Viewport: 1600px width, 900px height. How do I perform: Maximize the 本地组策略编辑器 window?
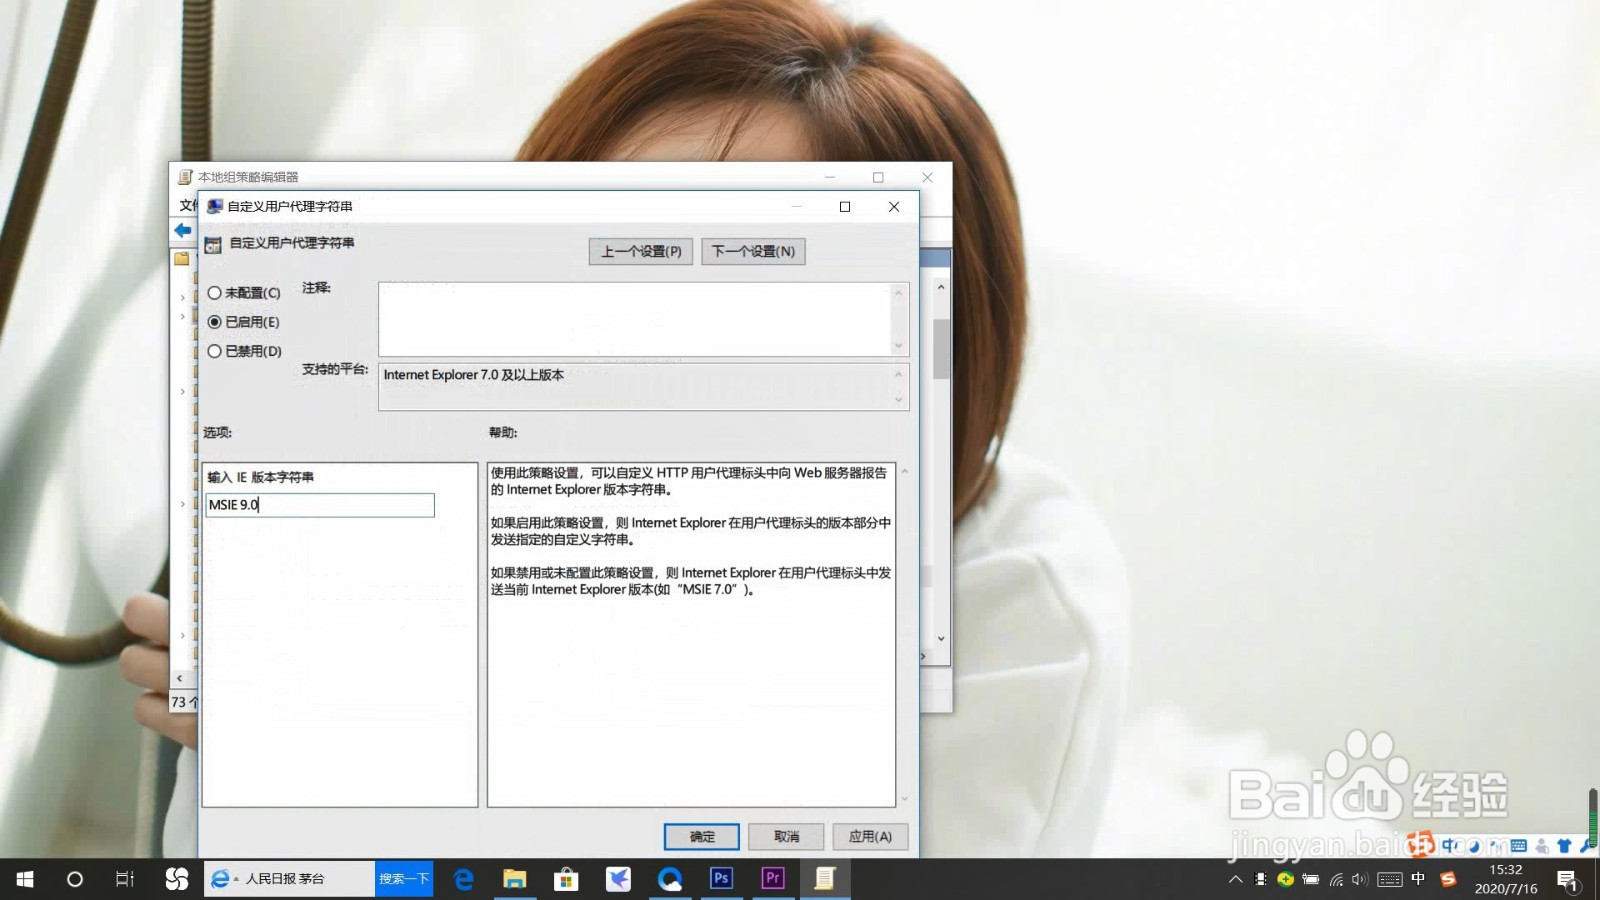point(878,177)
